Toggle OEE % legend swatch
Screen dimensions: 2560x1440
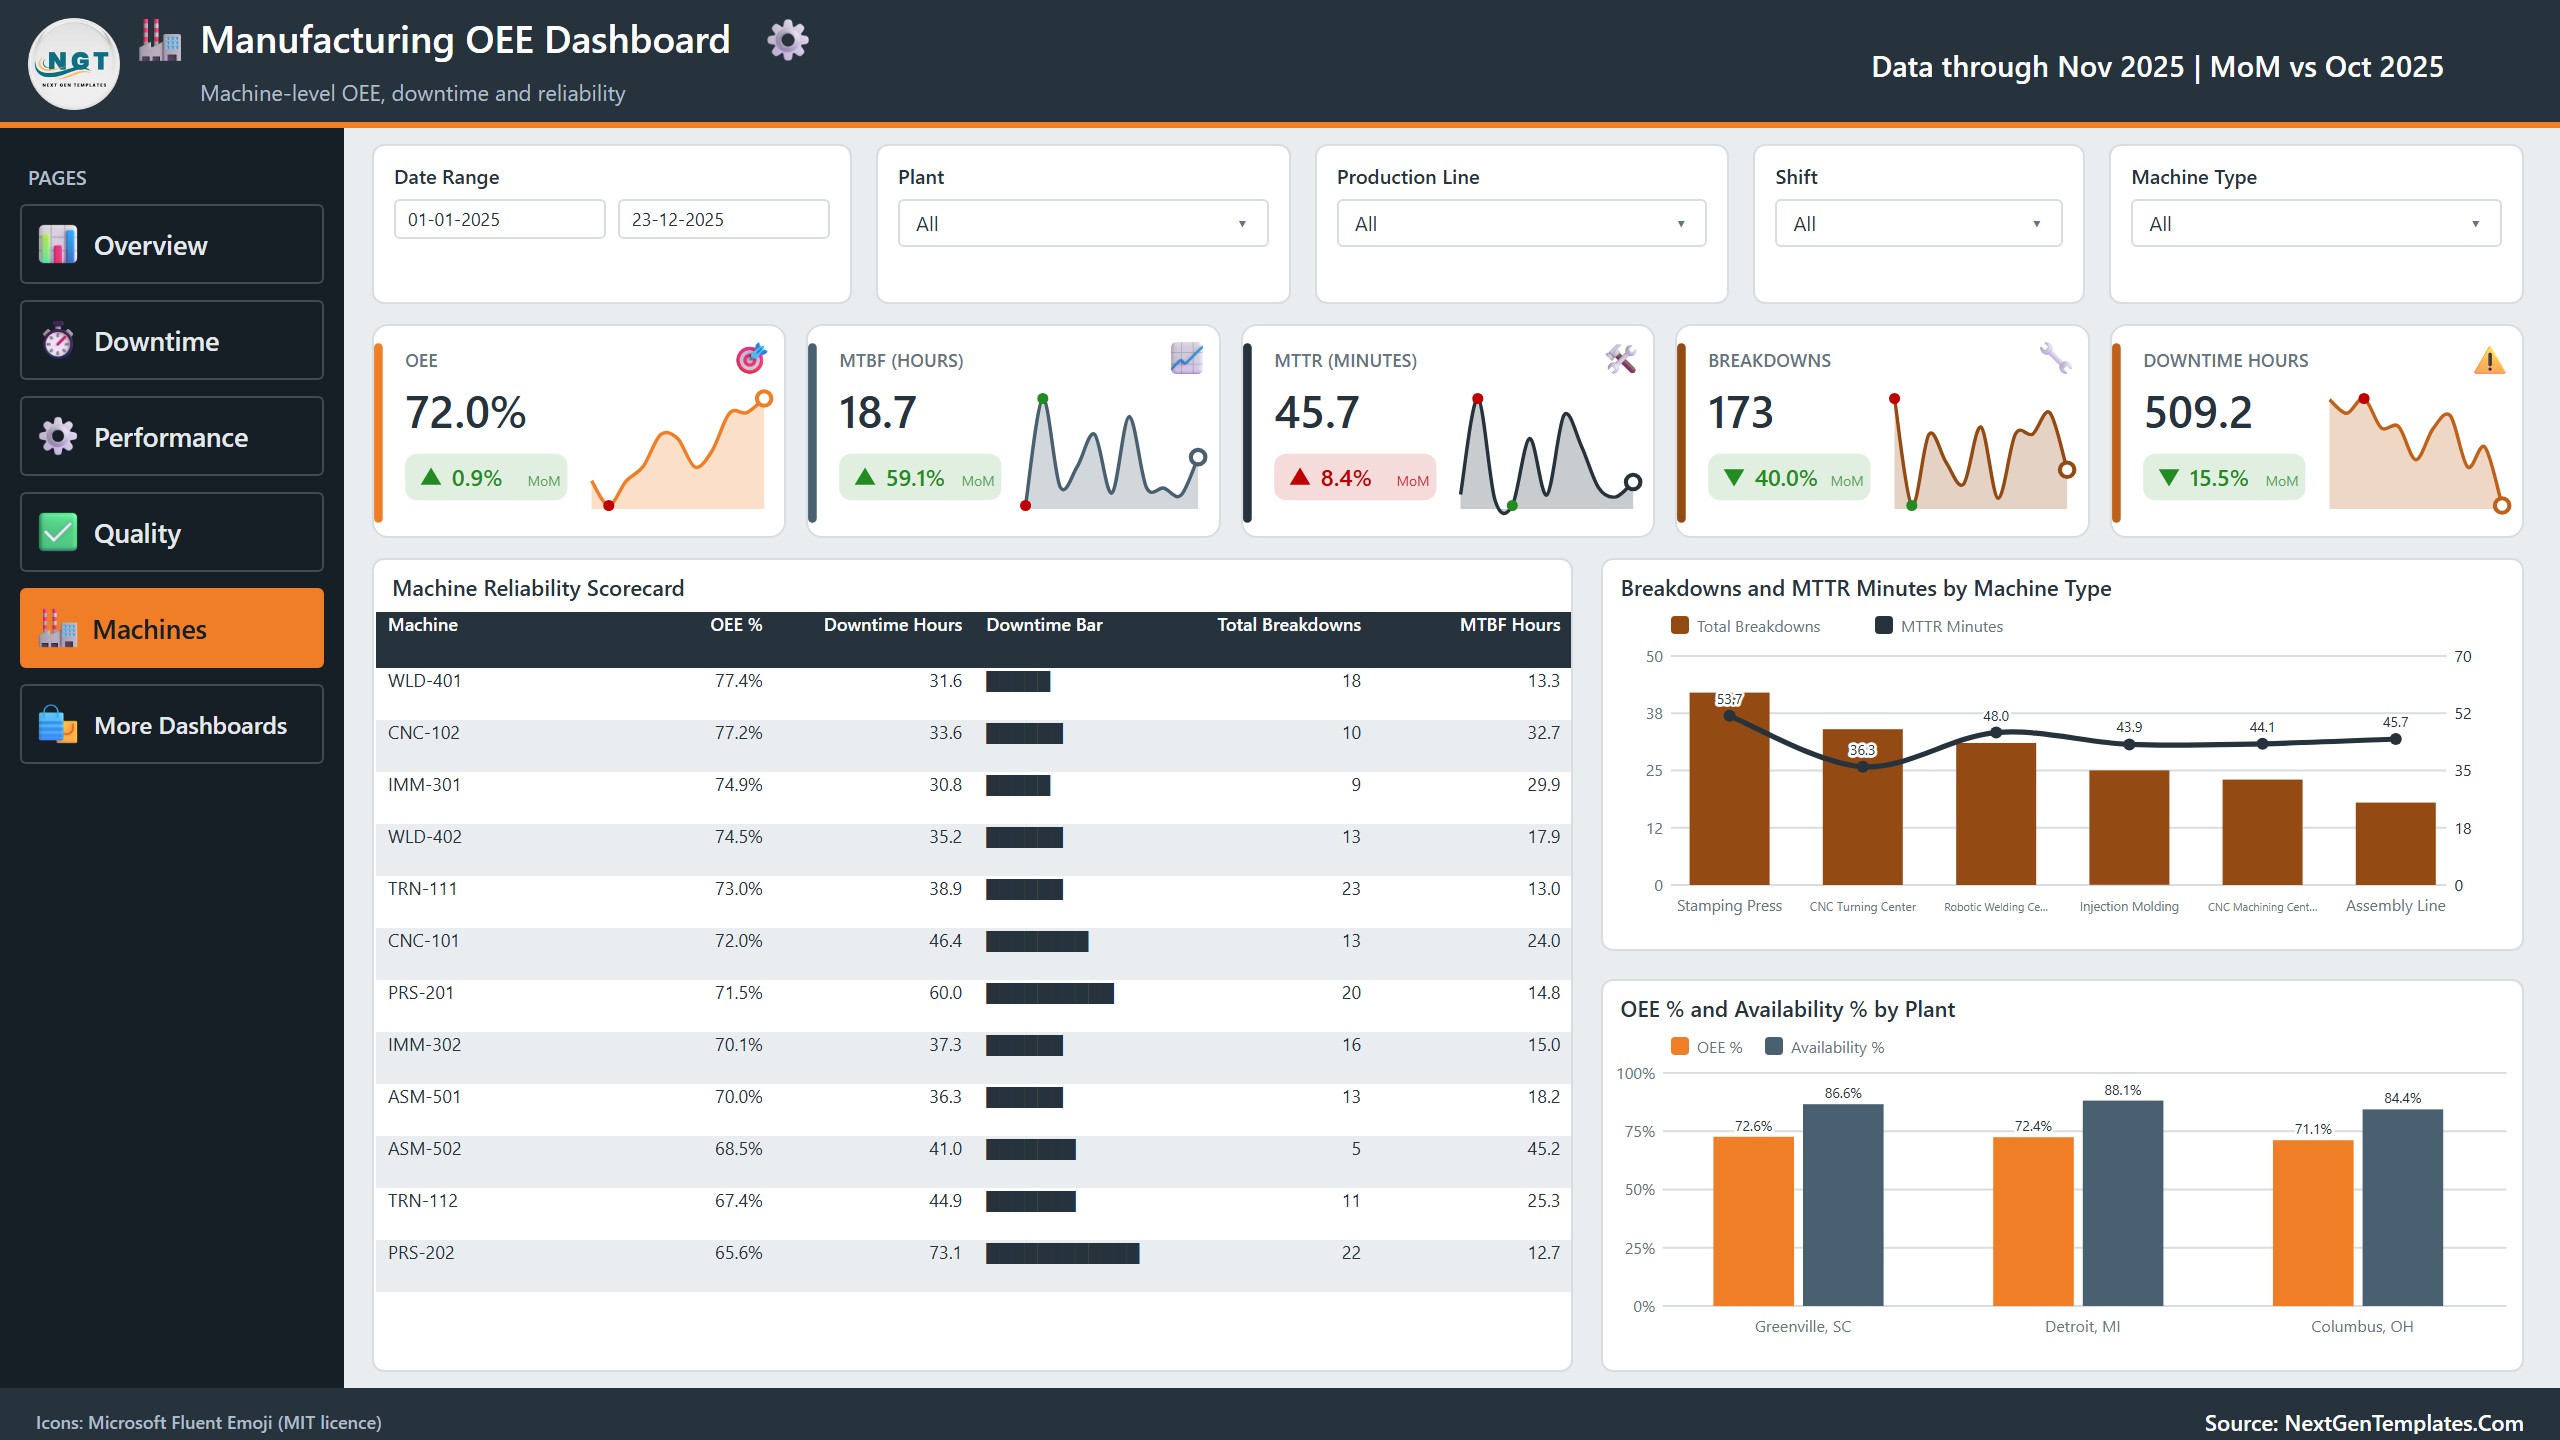tap(1680, 1047)
